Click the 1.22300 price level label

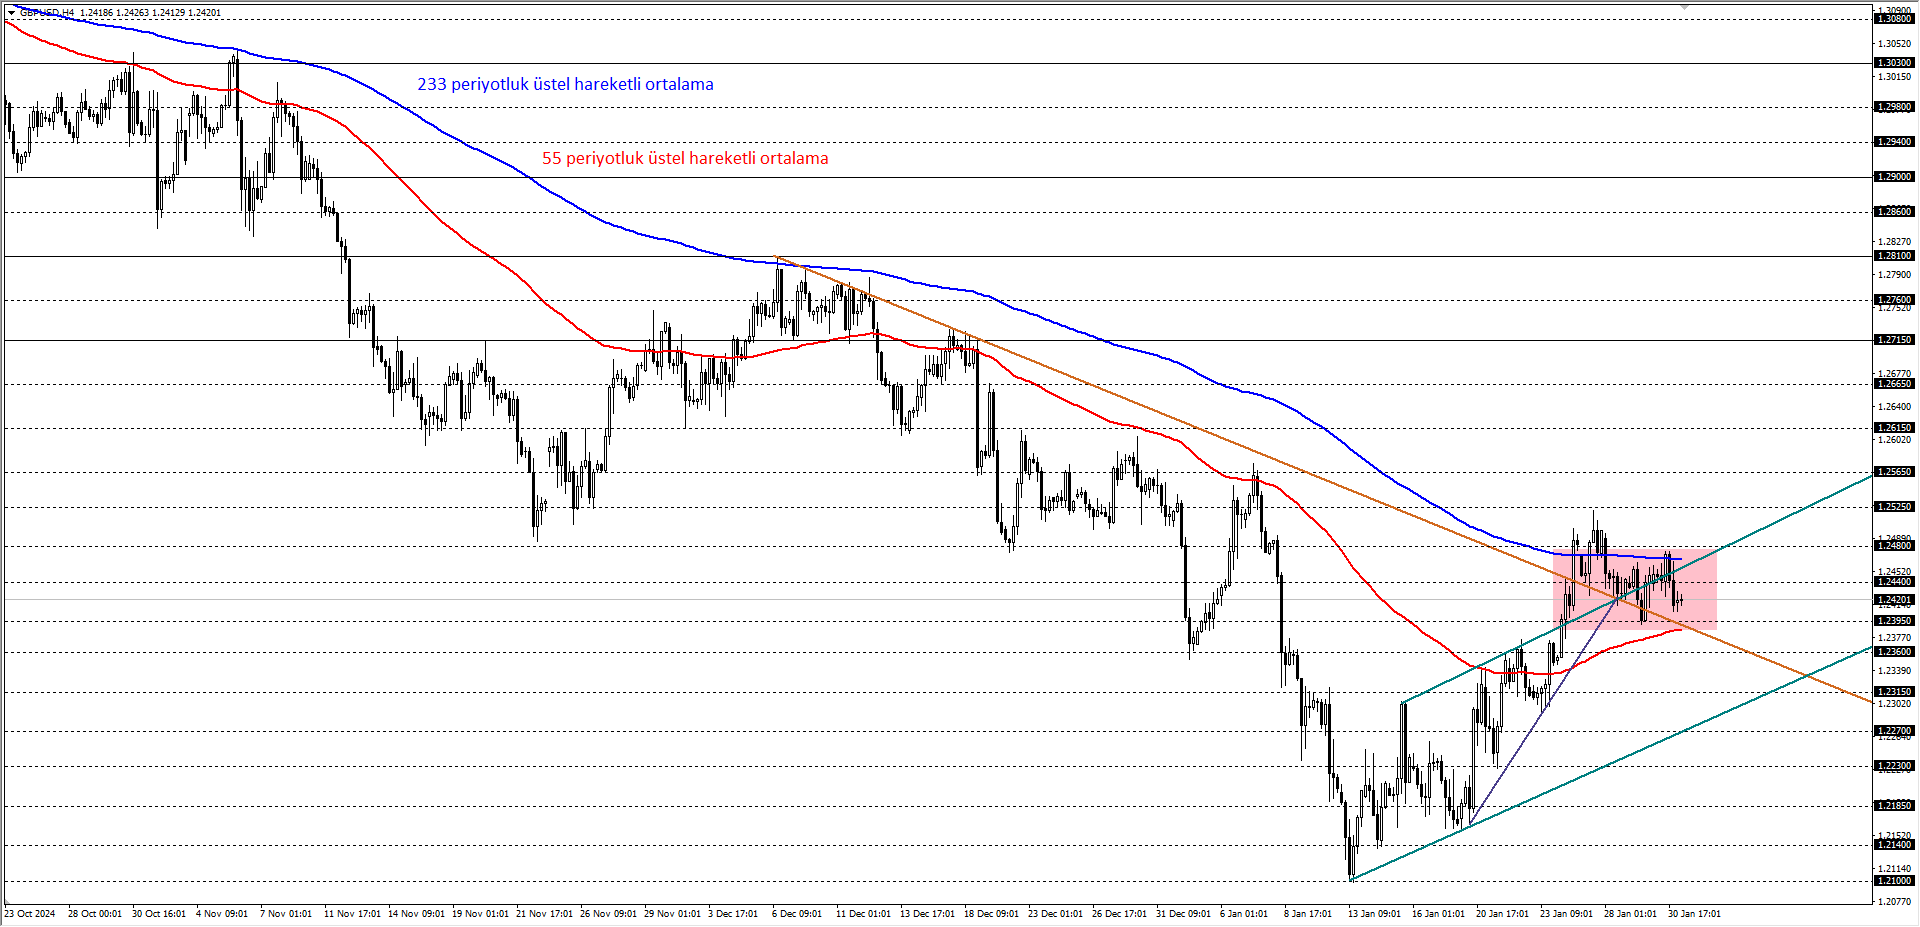pos(1894,766)
